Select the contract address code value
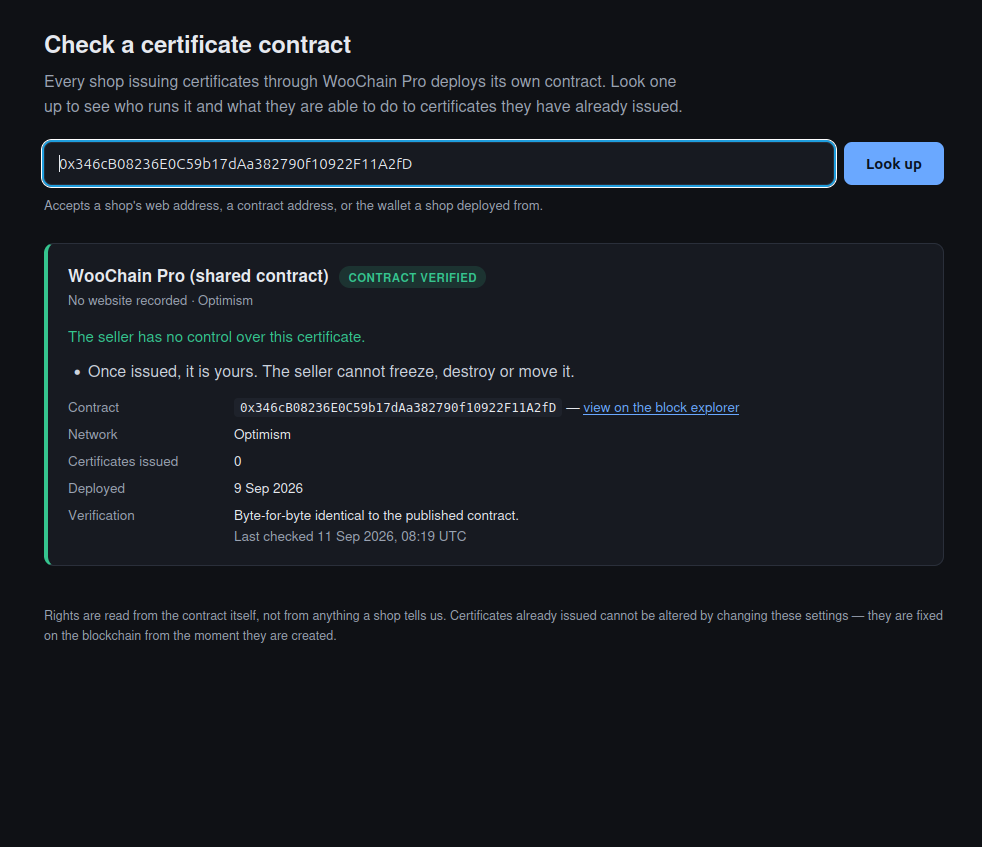This screenshot has width=982, height=847. click(398, 407)
